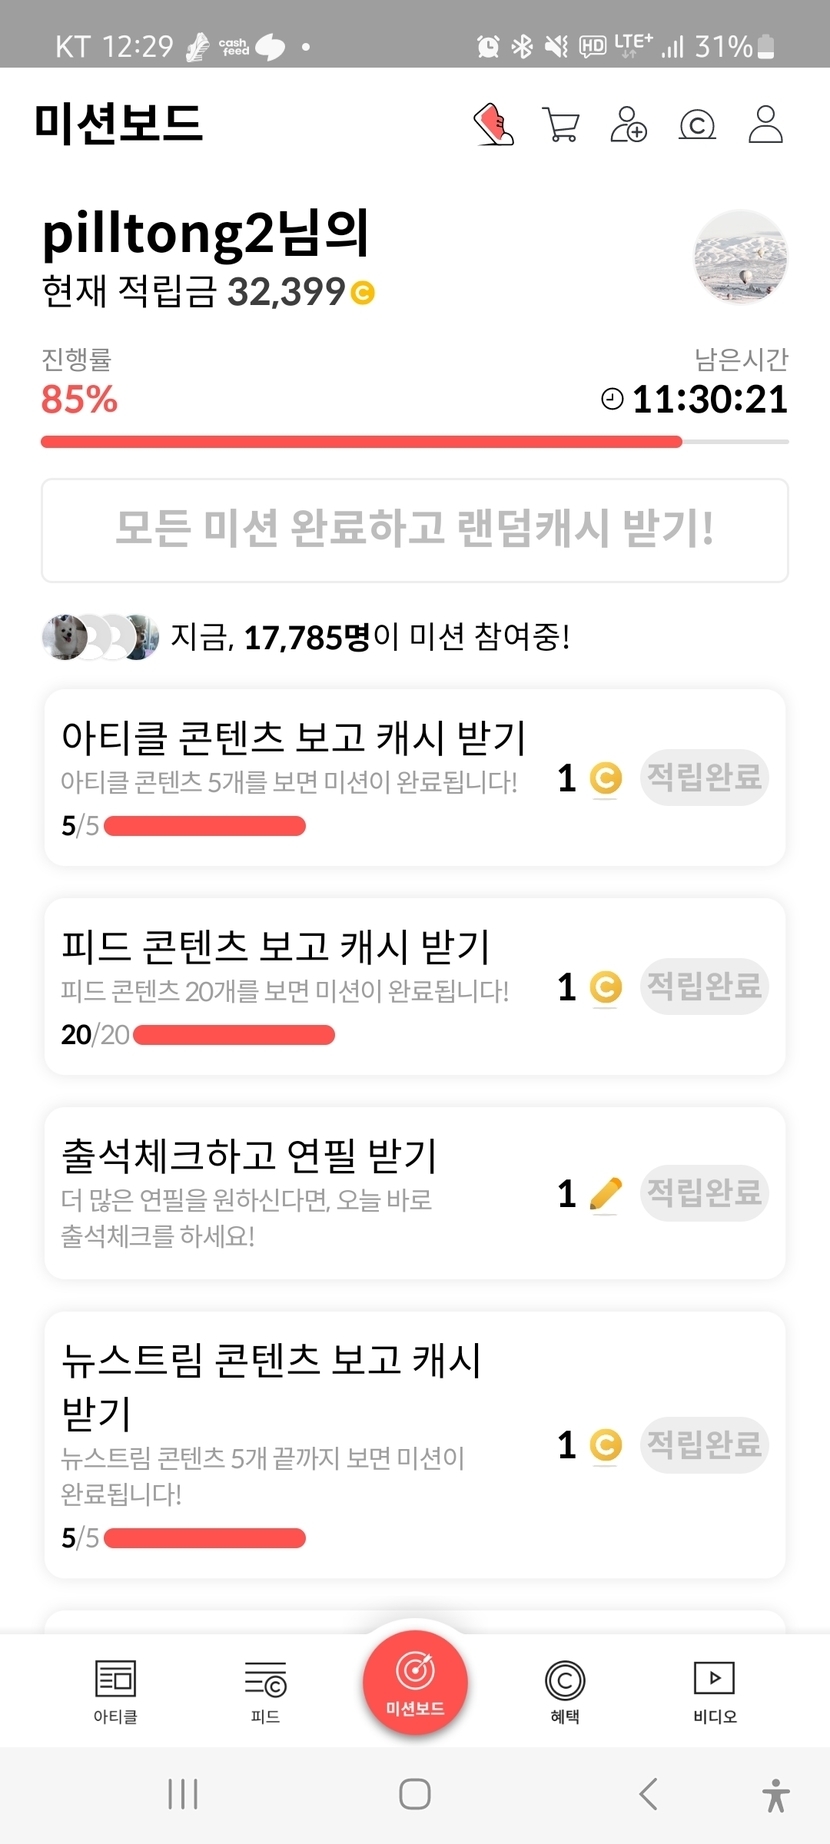
Task: Tap the participant avatars next to 17,785명
Action: click(100, 636)
